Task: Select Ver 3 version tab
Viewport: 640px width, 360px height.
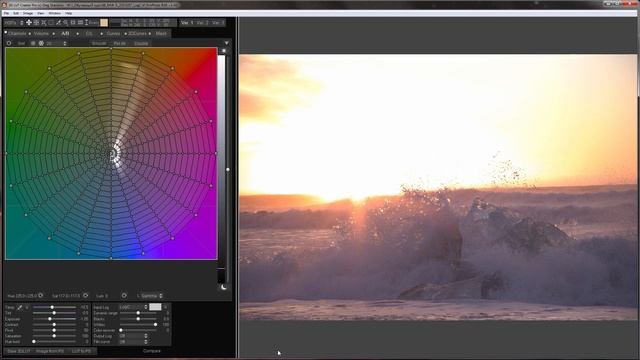Action: click(218, 22)
